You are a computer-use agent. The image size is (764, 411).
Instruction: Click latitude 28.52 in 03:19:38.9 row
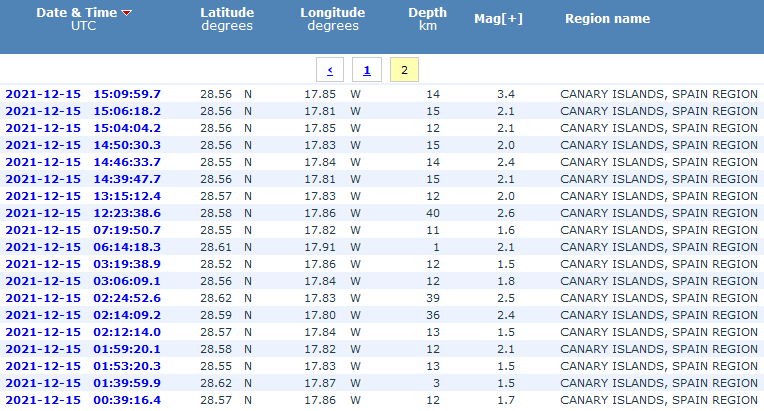coord(216,264)
